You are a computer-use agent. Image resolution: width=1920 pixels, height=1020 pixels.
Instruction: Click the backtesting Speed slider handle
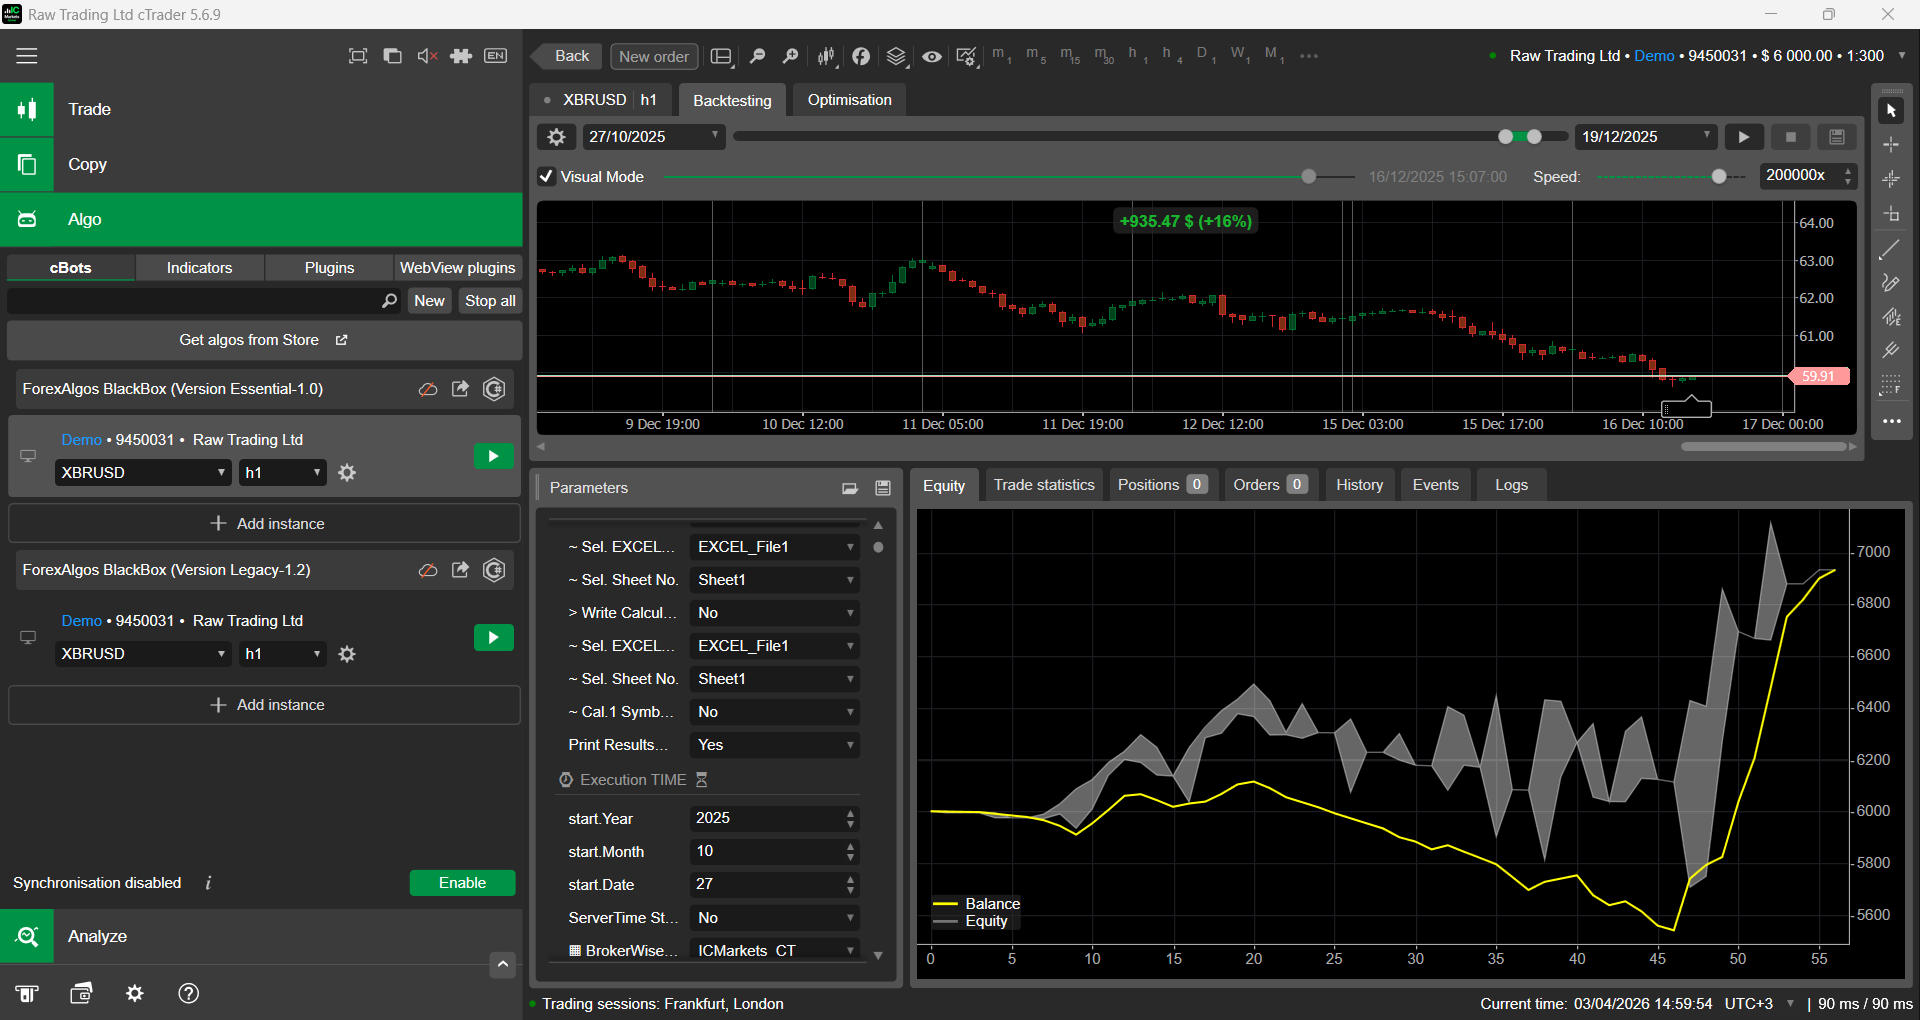pyautogui.click(x=1719, y=177)
